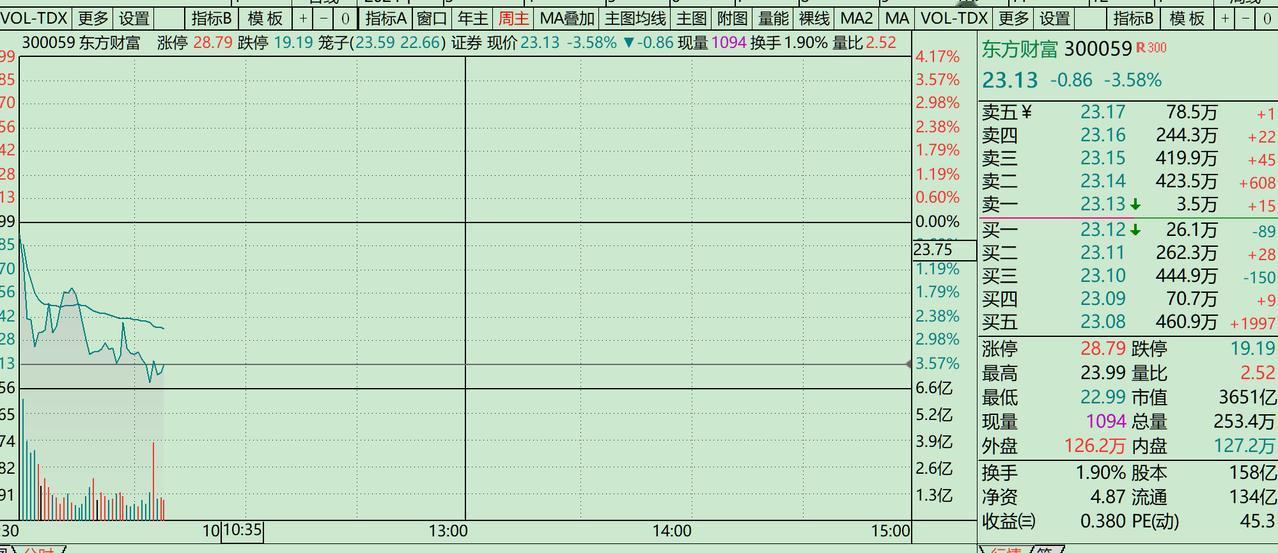Click the 涨停 28.79 value in the quote panel
Screen dimensions: 1278x553
[1103, 349]
